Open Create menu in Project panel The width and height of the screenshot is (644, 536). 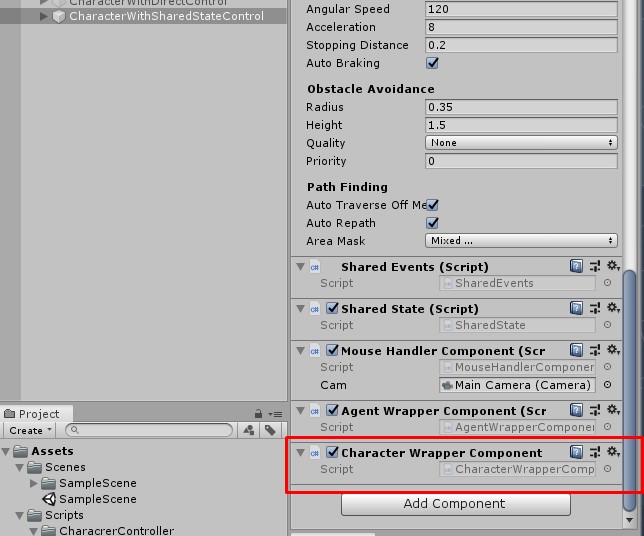(x=30, y=430)
